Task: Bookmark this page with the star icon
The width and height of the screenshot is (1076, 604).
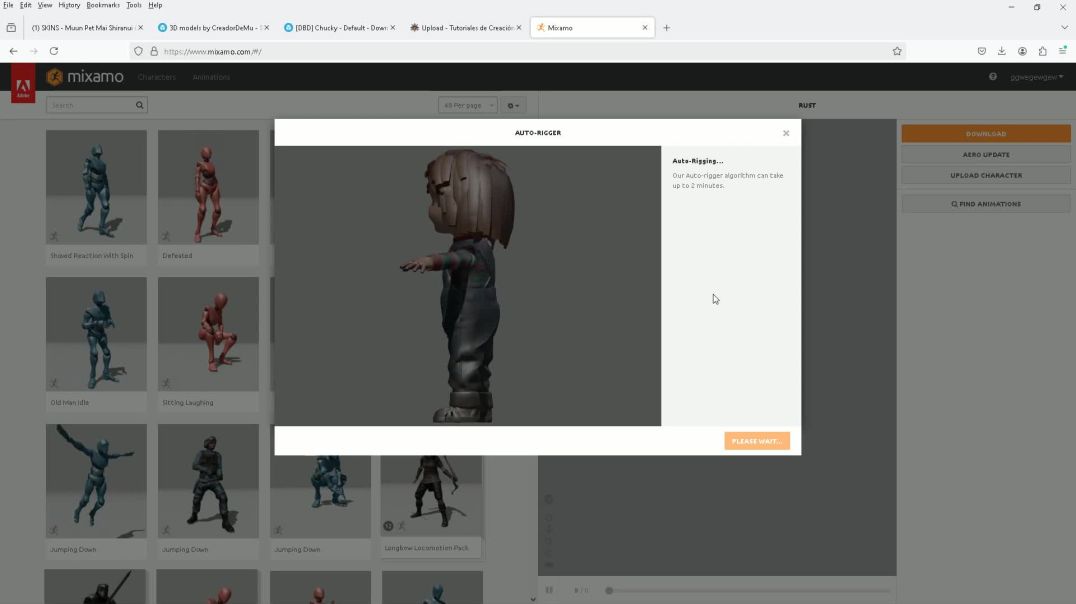Action: pos(897,51)
